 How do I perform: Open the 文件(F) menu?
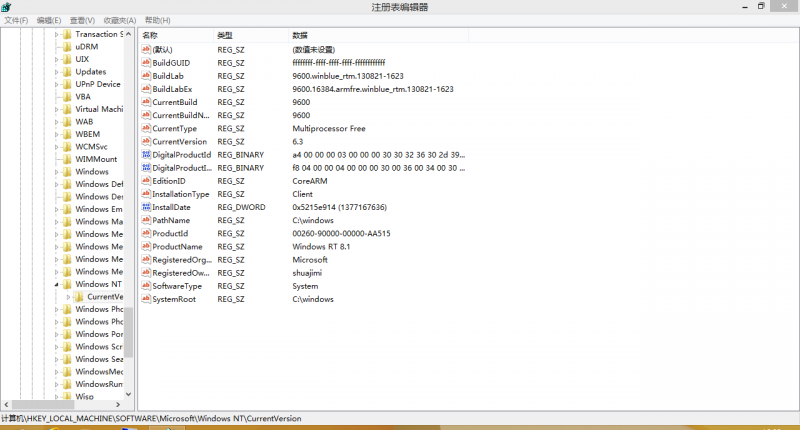pos(16,20)
